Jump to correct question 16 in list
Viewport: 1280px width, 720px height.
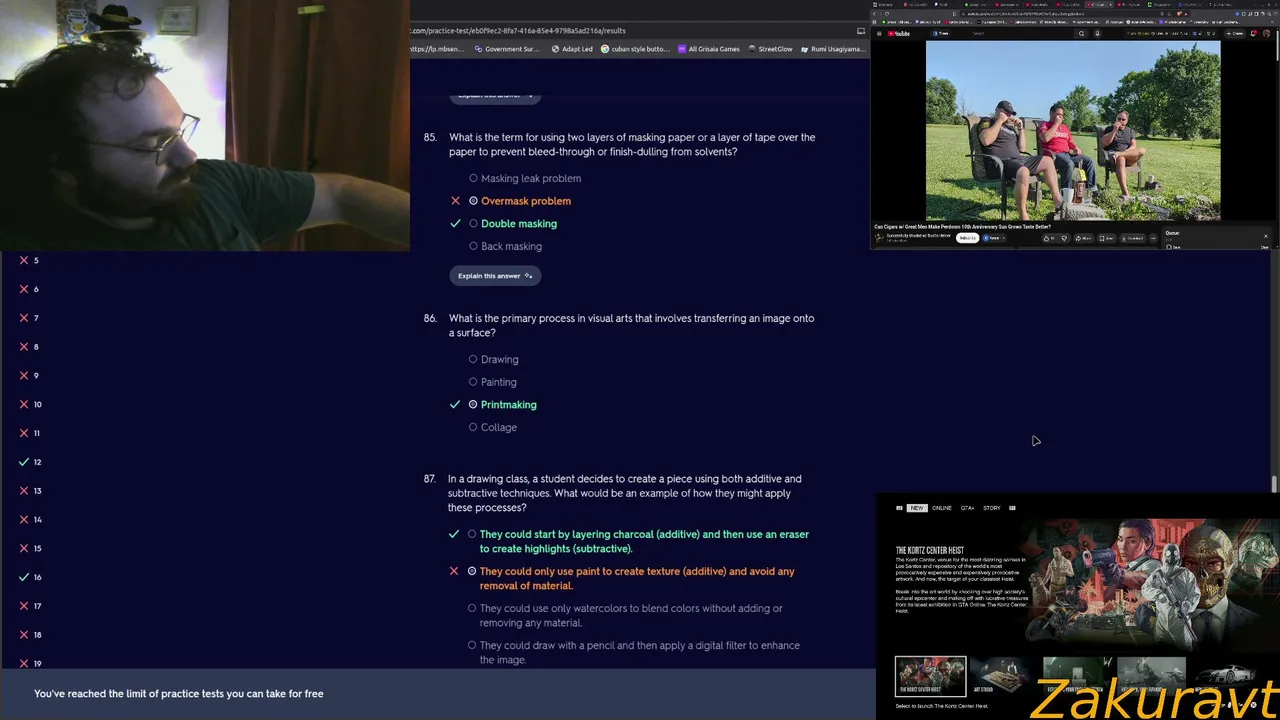(x=31, y=577)
